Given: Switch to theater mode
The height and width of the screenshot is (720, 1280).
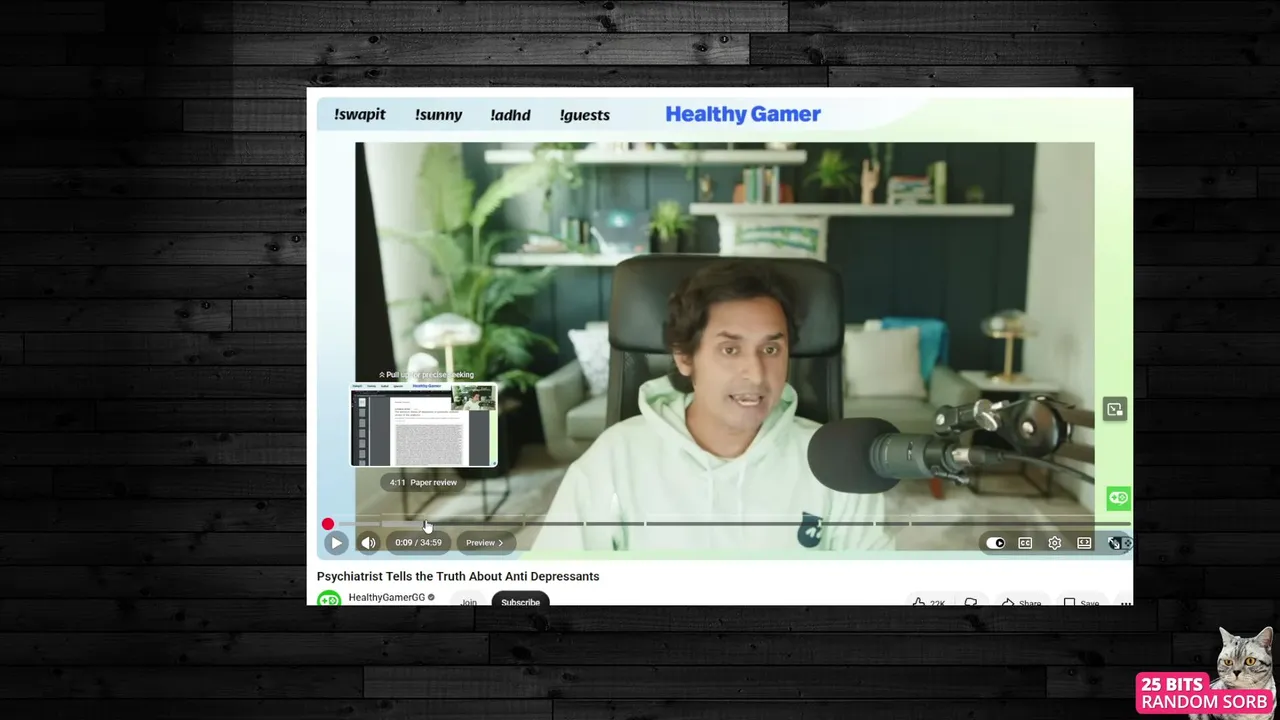Looking at the screenshot, I should point(1084,543).
